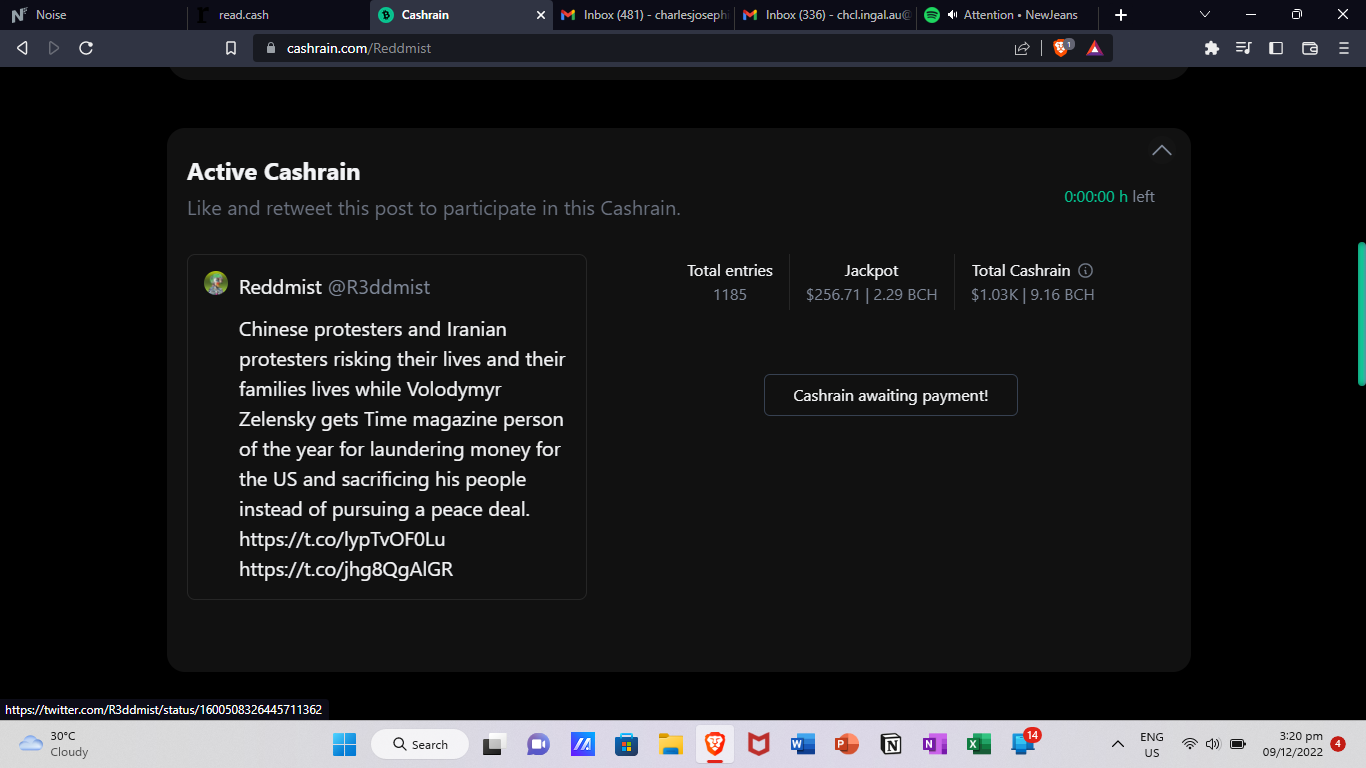Open Microsoft Store from the taskbar
Image resolution: width=1366 pixels, height=768 pixels.
pos(627,744)
